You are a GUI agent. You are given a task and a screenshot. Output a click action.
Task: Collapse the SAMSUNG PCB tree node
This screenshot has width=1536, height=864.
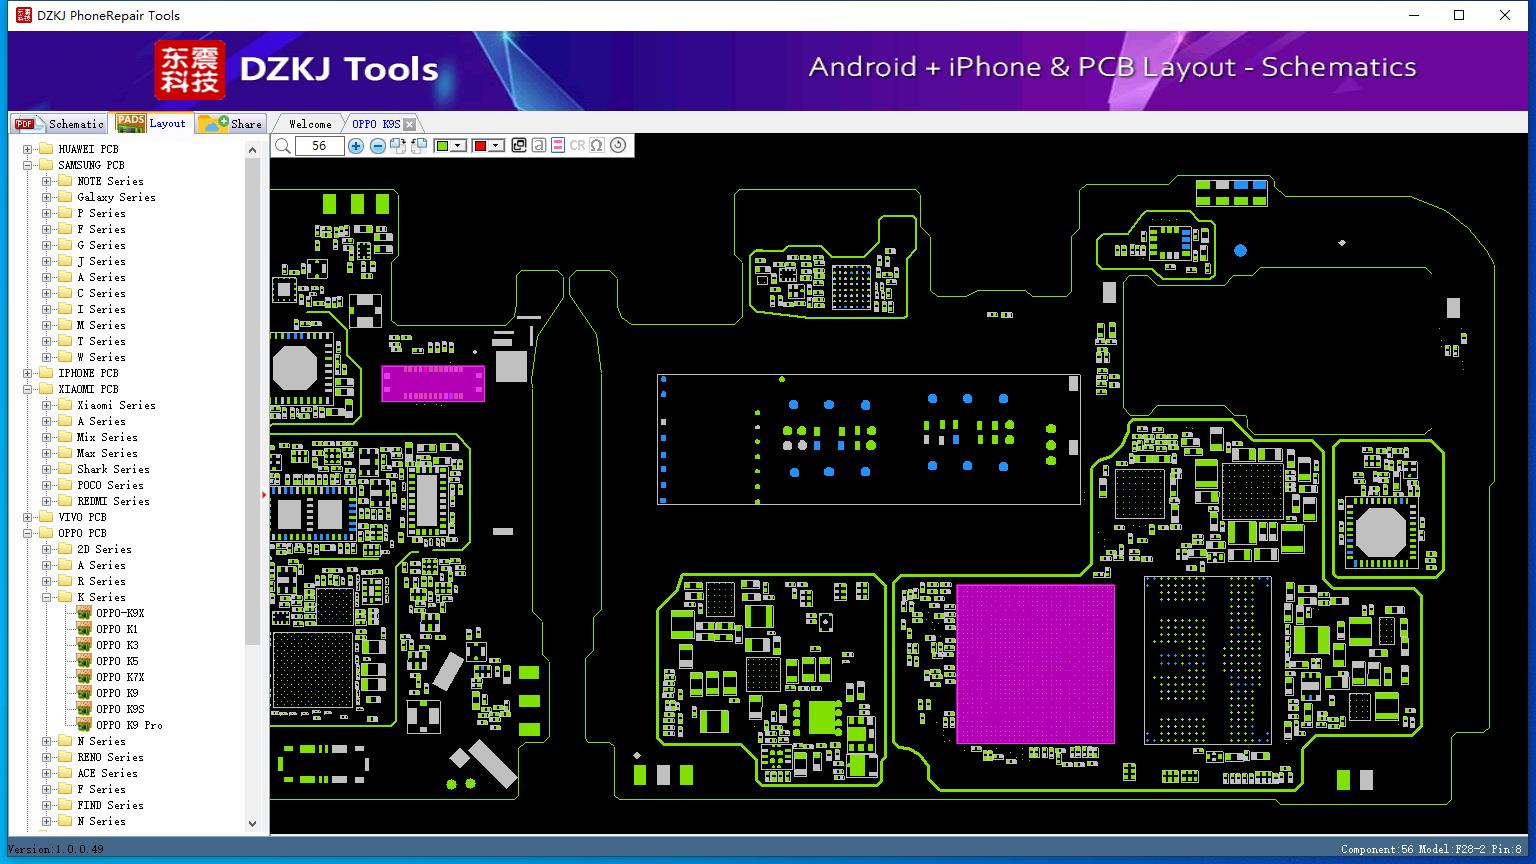point(28,165)
